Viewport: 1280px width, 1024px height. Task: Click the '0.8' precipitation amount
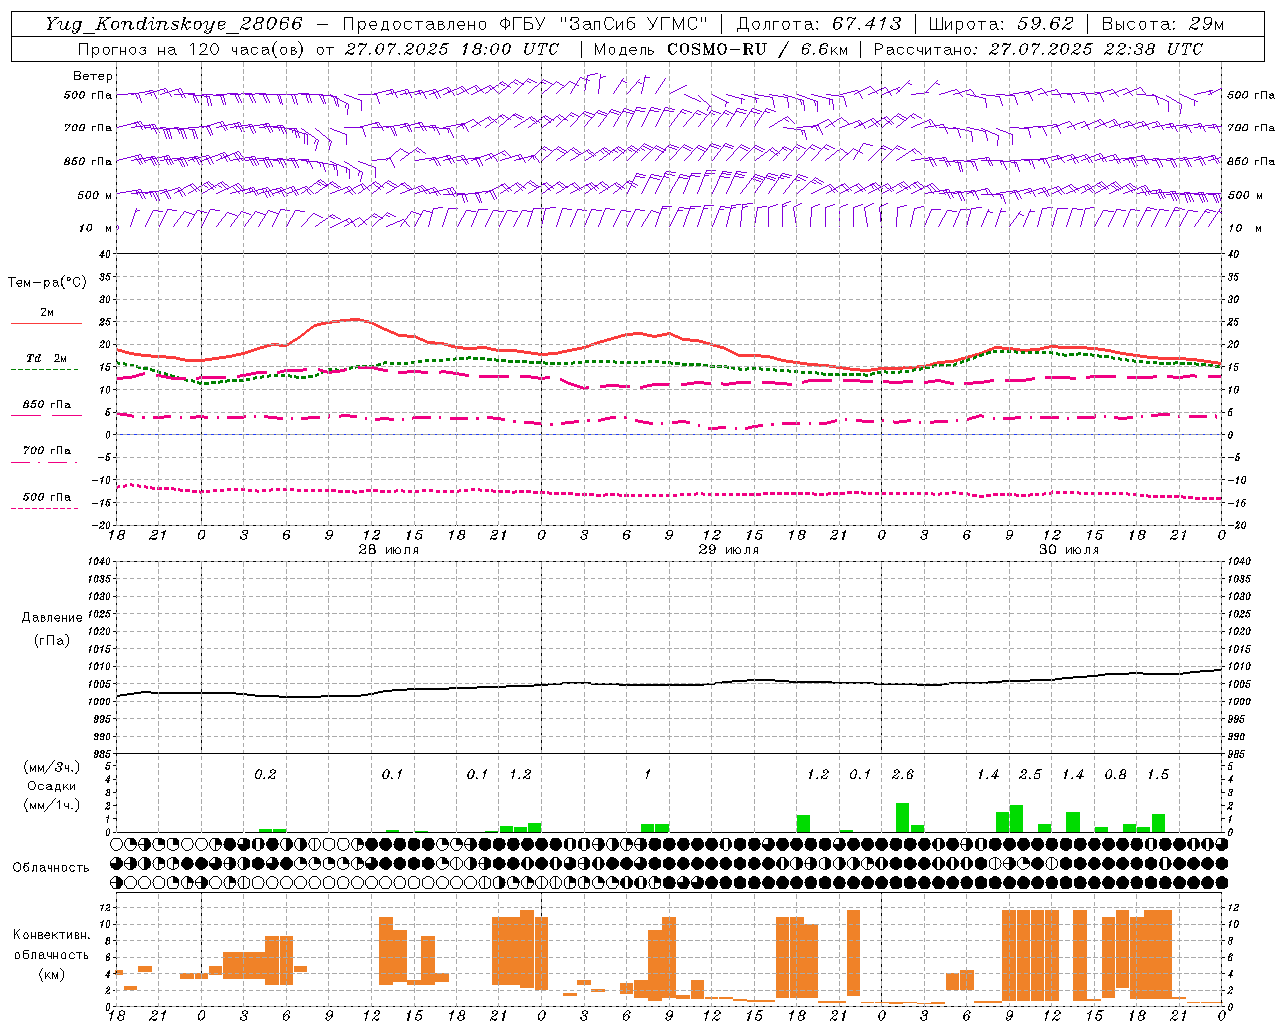[1115, 774]
